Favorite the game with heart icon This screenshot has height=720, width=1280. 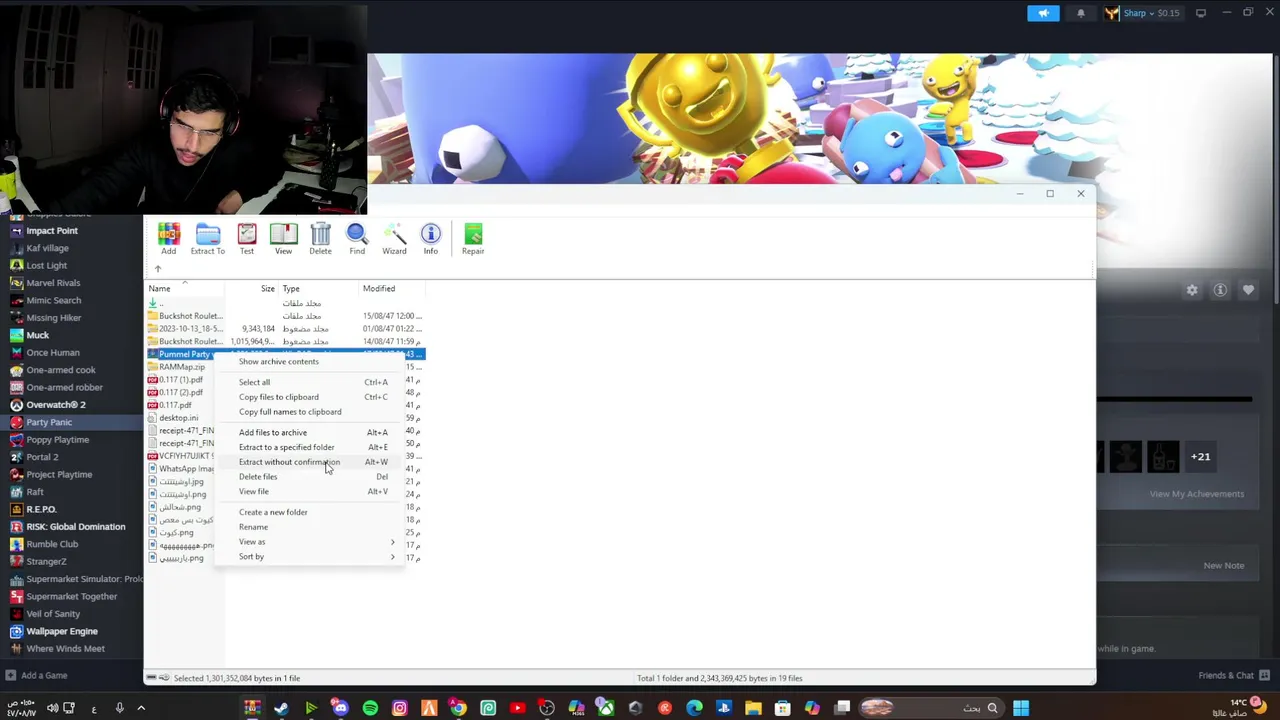1248,290
